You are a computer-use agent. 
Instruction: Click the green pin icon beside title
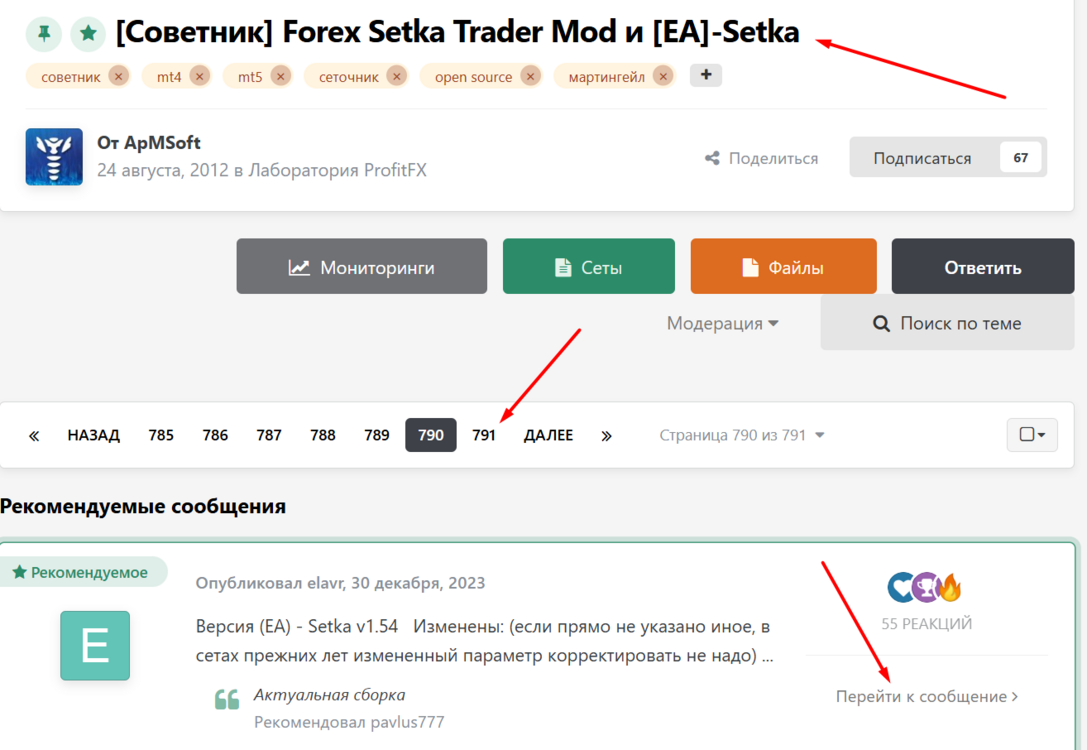[44, 33]
